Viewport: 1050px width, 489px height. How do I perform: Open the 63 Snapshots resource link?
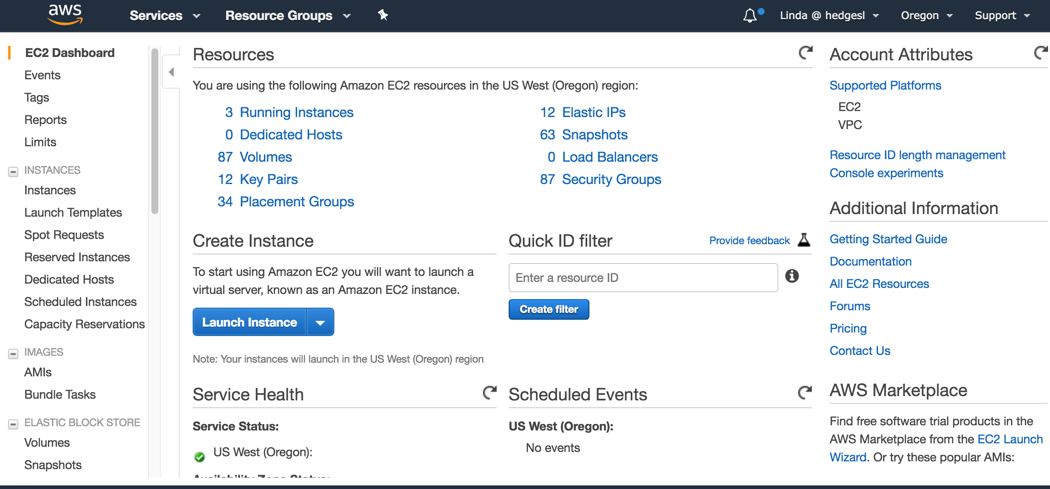click(584, 135)
